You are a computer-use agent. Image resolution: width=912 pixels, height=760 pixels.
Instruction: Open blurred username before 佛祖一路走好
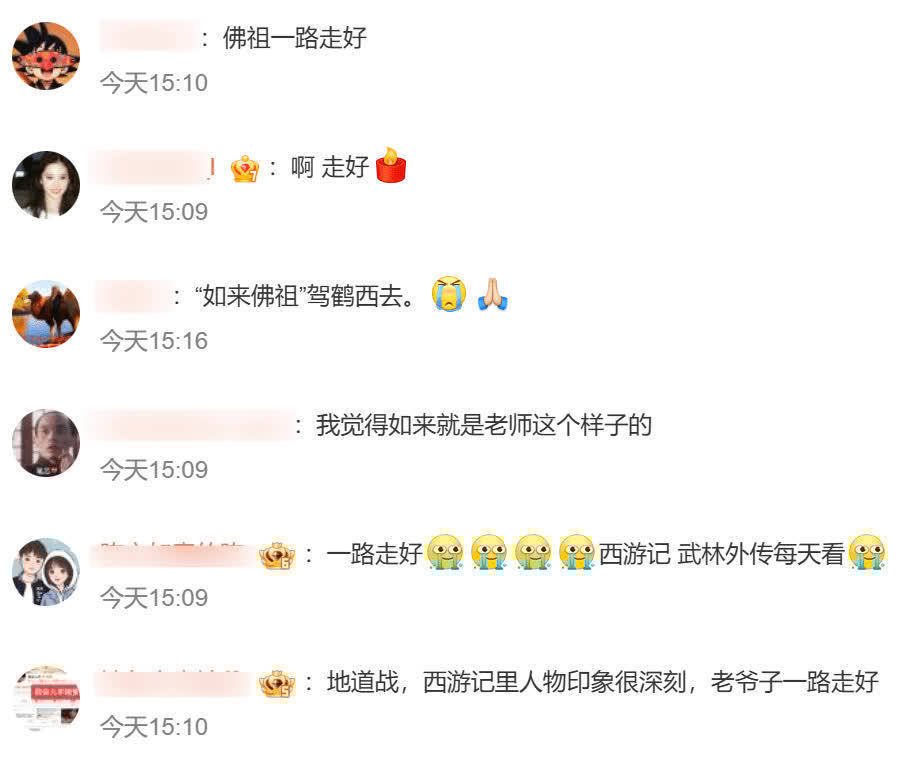(148, 36)
